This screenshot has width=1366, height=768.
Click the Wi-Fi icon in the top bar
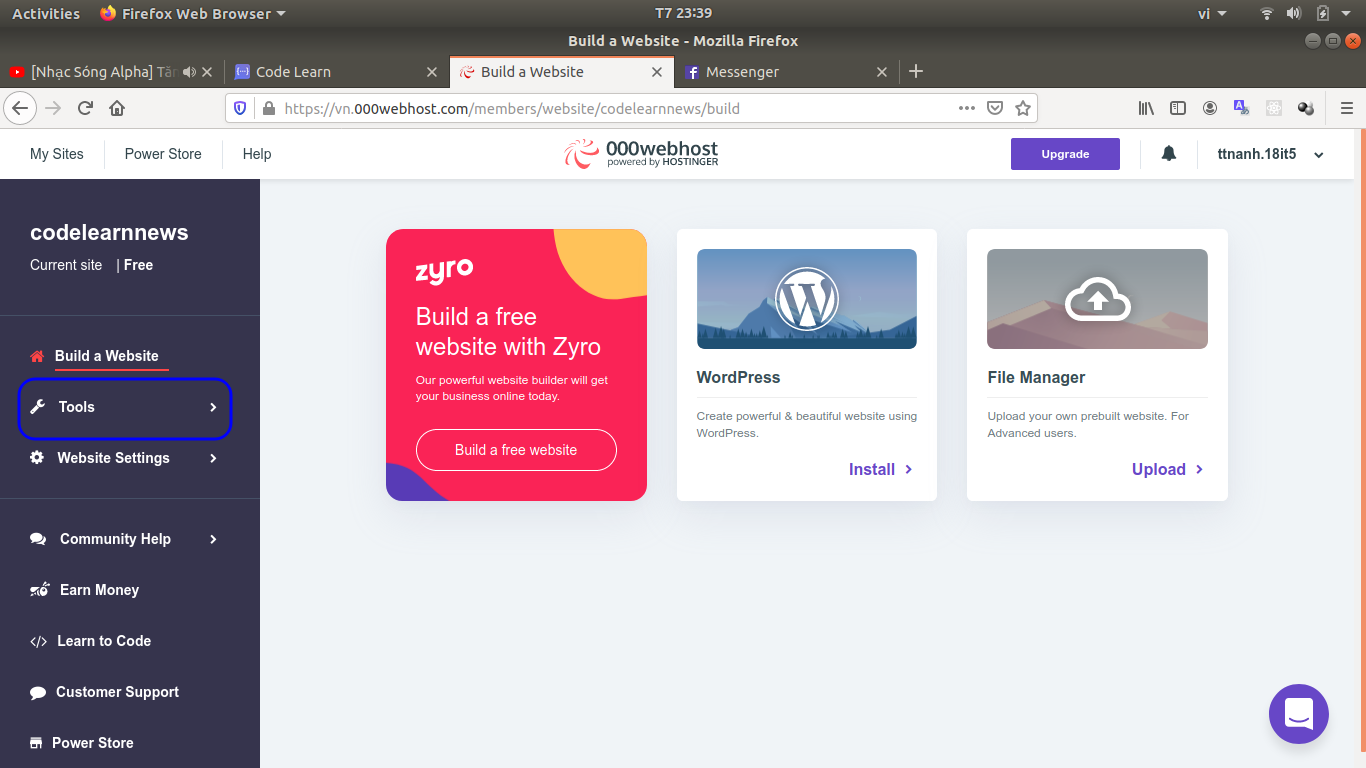point(1267,14)
